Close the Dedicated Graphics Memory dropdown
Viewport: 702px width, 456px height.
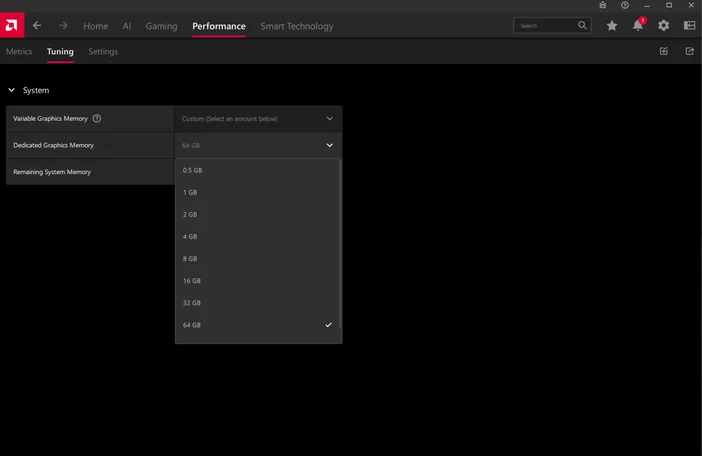[x=329, y=145]
